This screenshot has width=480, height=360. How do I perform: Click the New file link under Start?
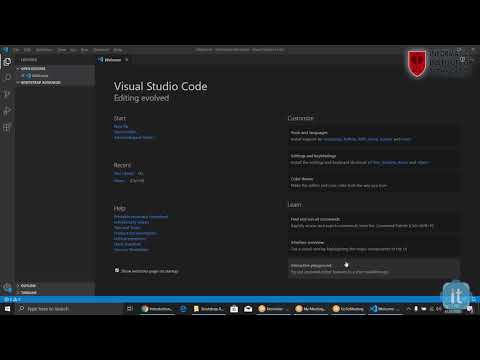pos(121,126)
